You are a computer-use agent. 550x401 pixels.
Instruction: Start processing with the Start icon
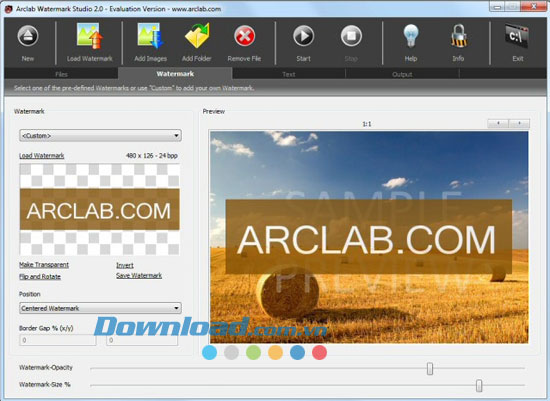(x=303, y=36)
